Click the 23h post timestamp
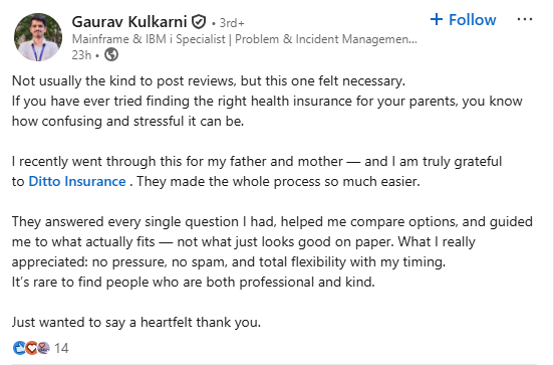Screen dimensions: 554x365 click(x=82, y=55)
